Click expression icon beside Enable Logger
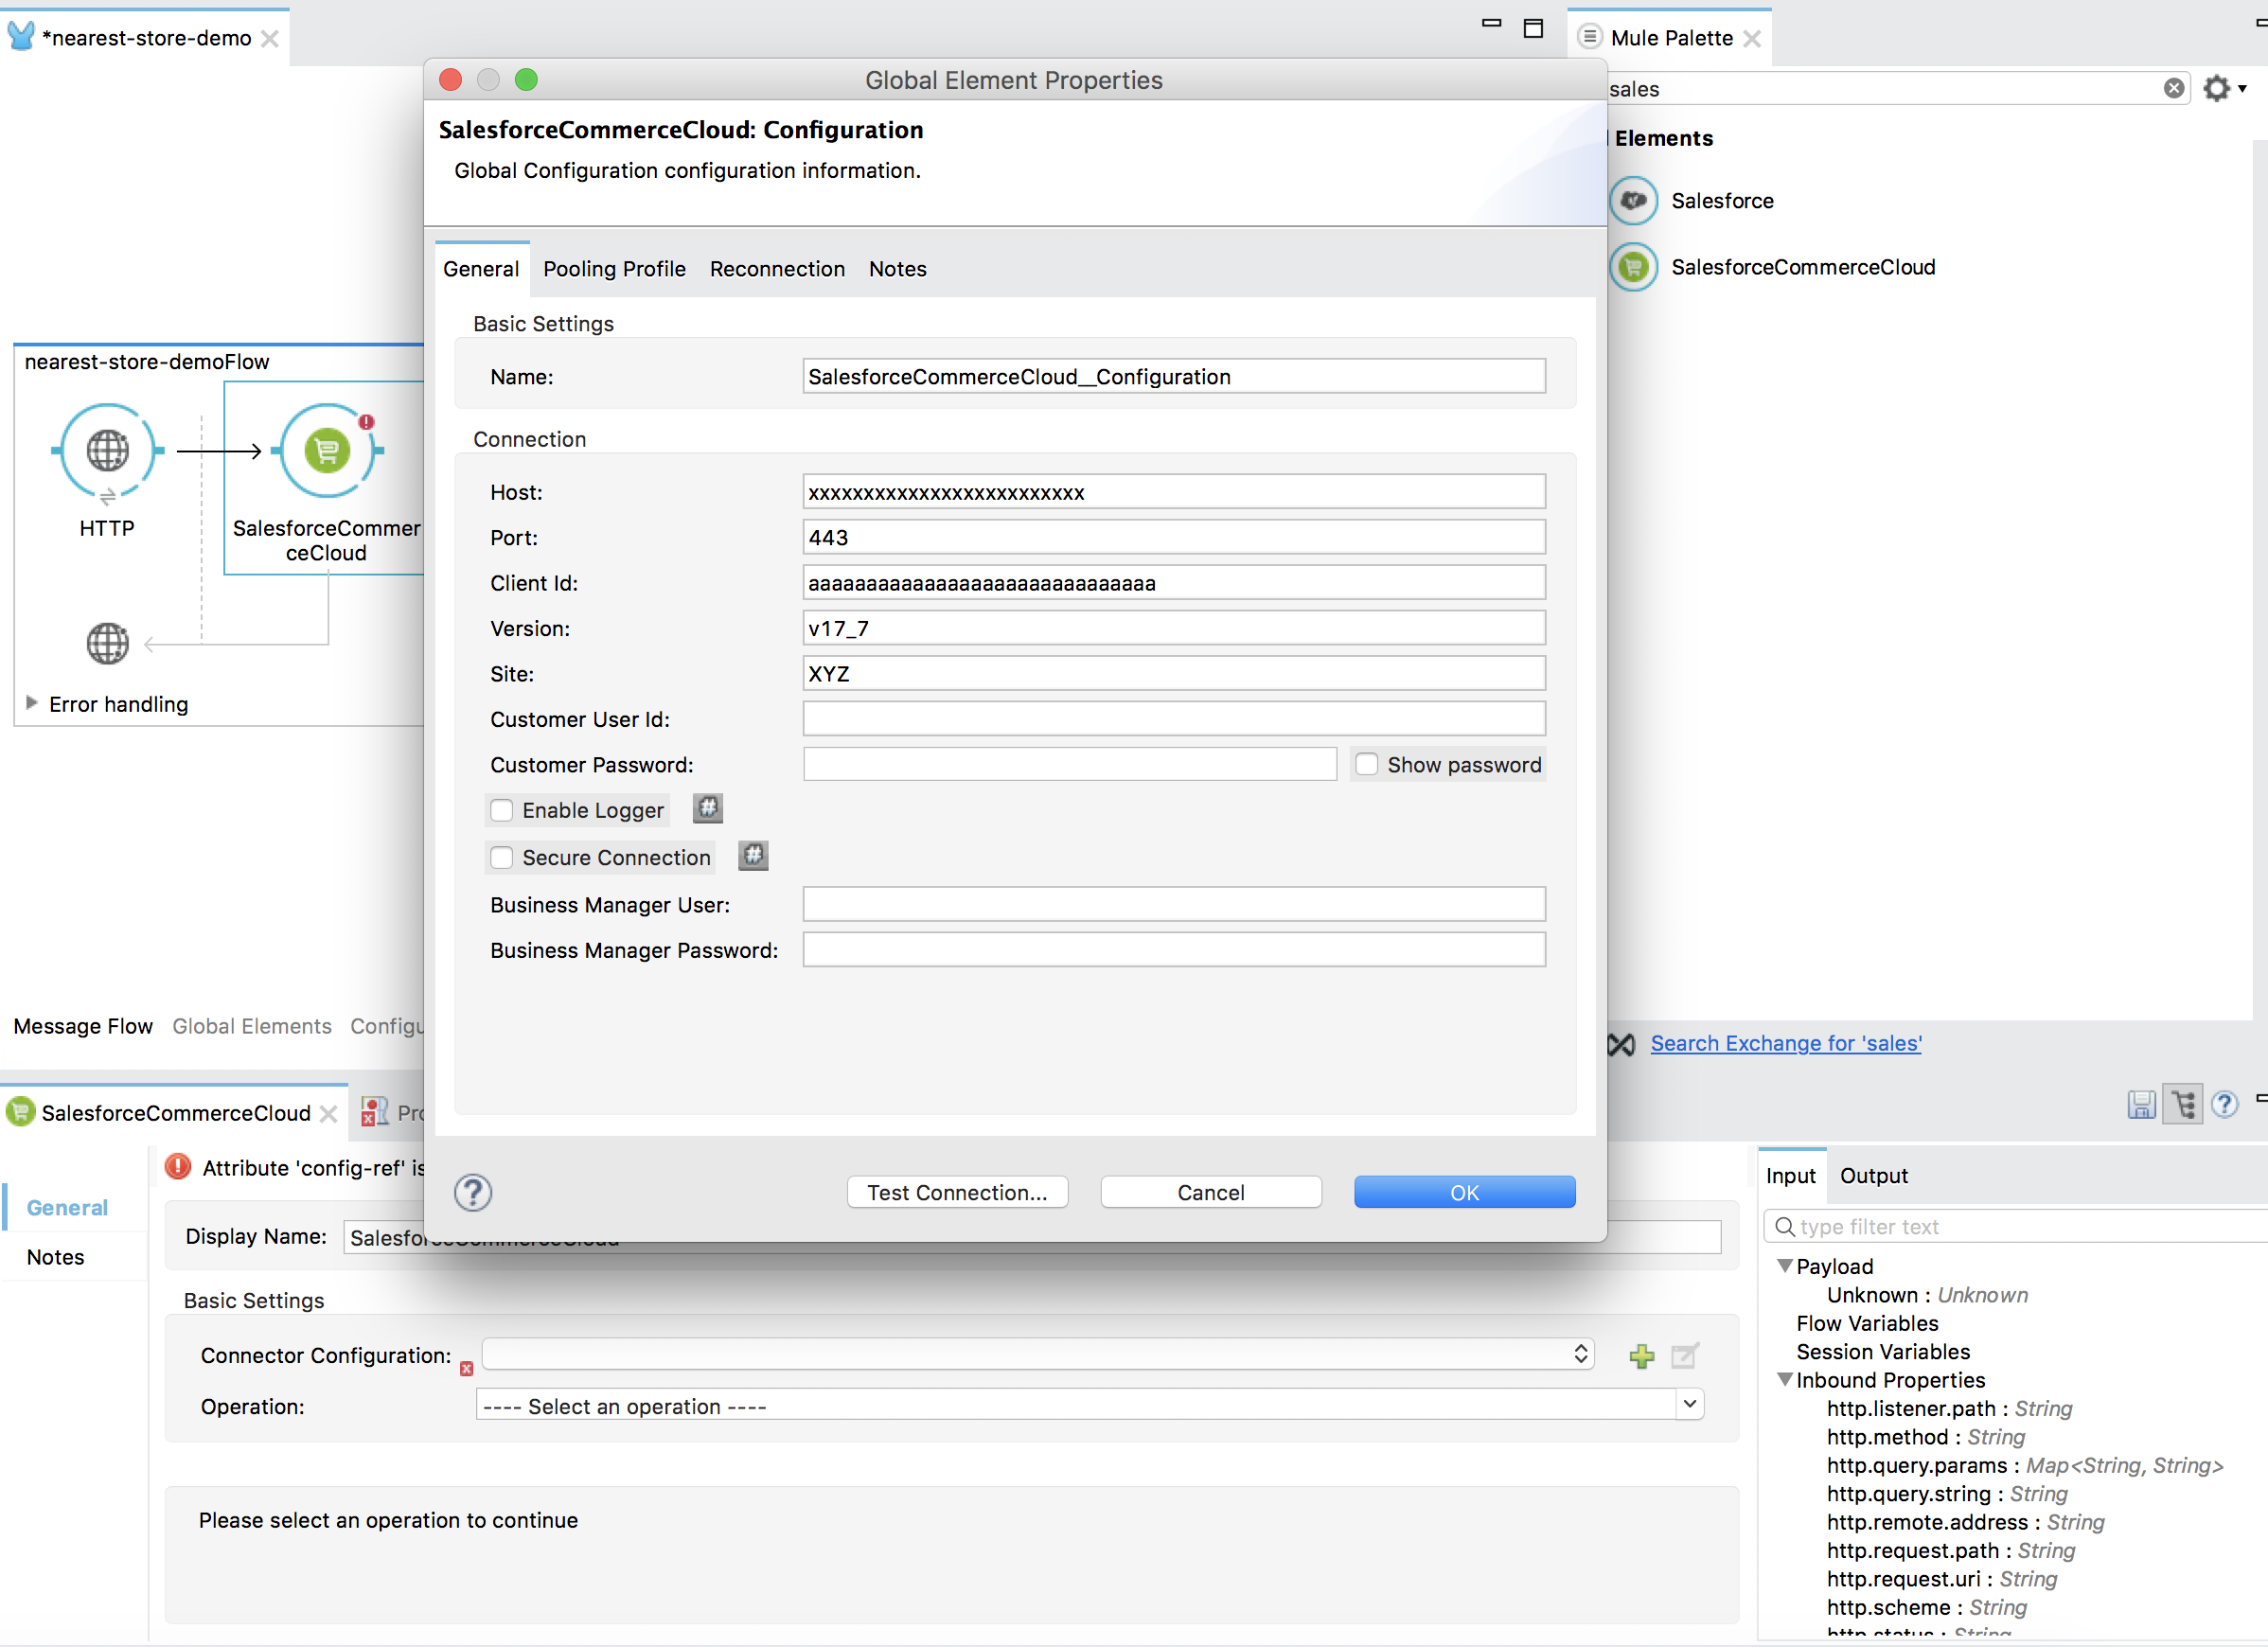Viewport: 2268px width, 1647px height. pyautogui.click(x=708, y=808)
